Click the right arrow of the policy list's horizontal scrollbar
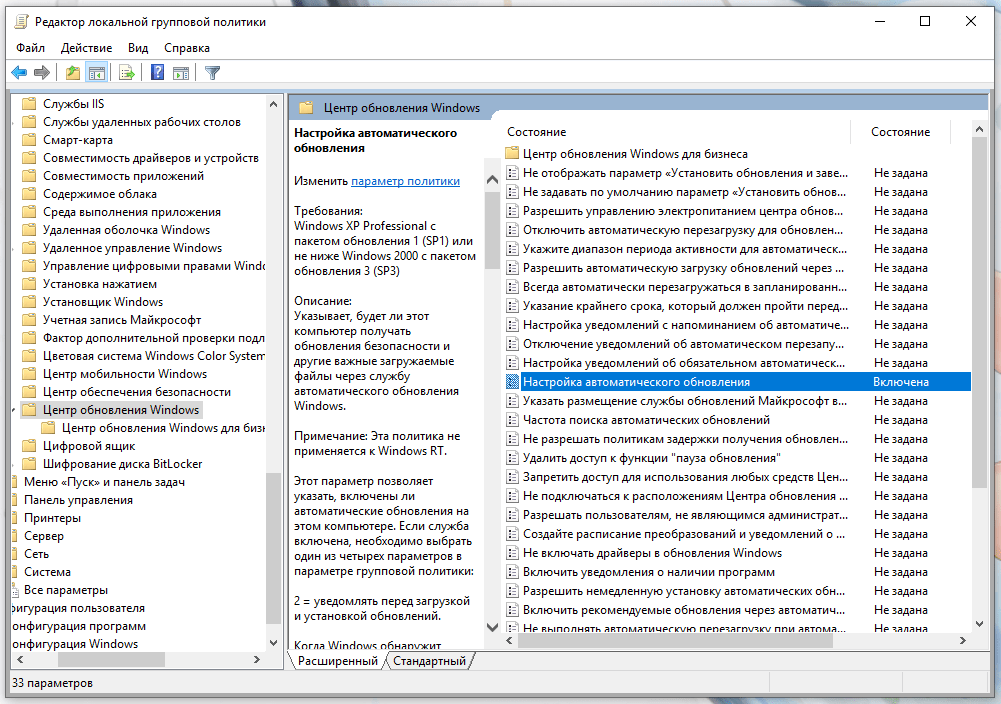 [x=963, y=640]
